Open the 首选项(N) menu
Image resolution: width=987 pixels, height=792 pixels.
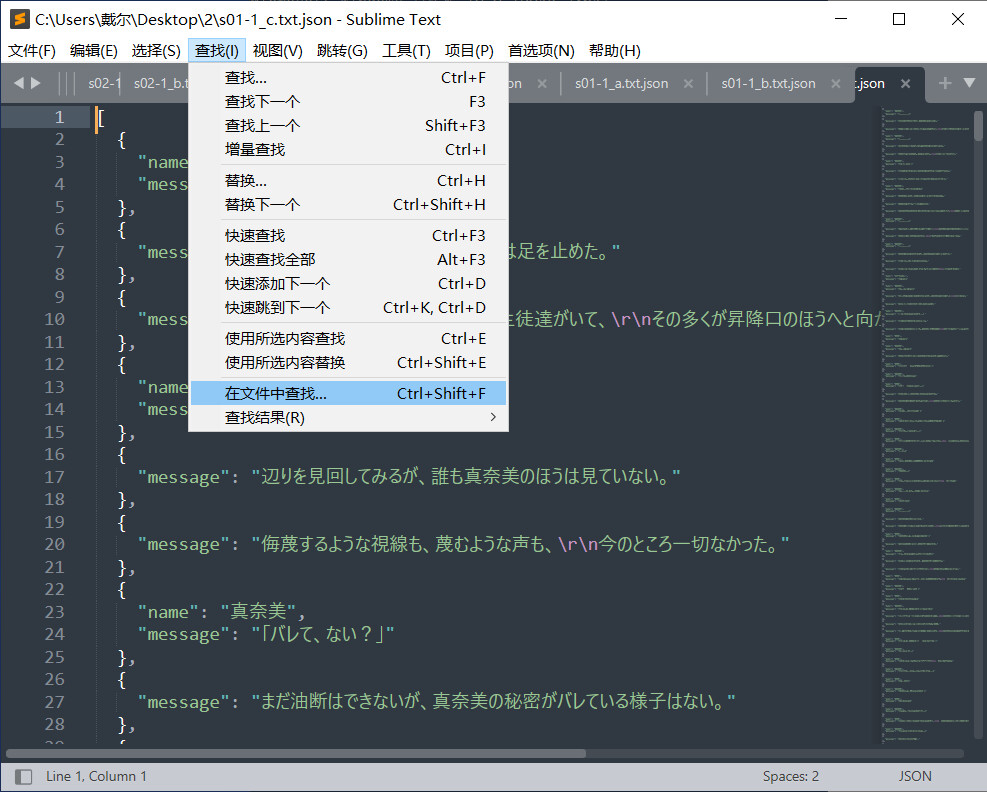click(541, 50)
